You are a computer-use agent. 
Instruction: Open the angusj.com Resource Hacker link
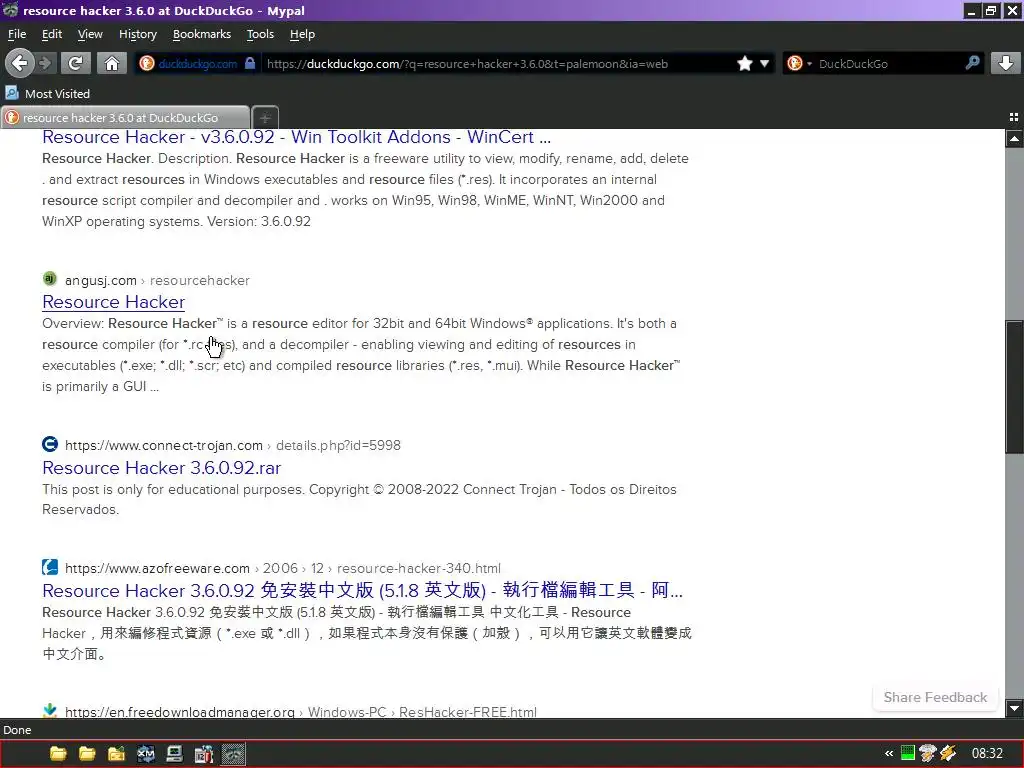coord(114,302)
